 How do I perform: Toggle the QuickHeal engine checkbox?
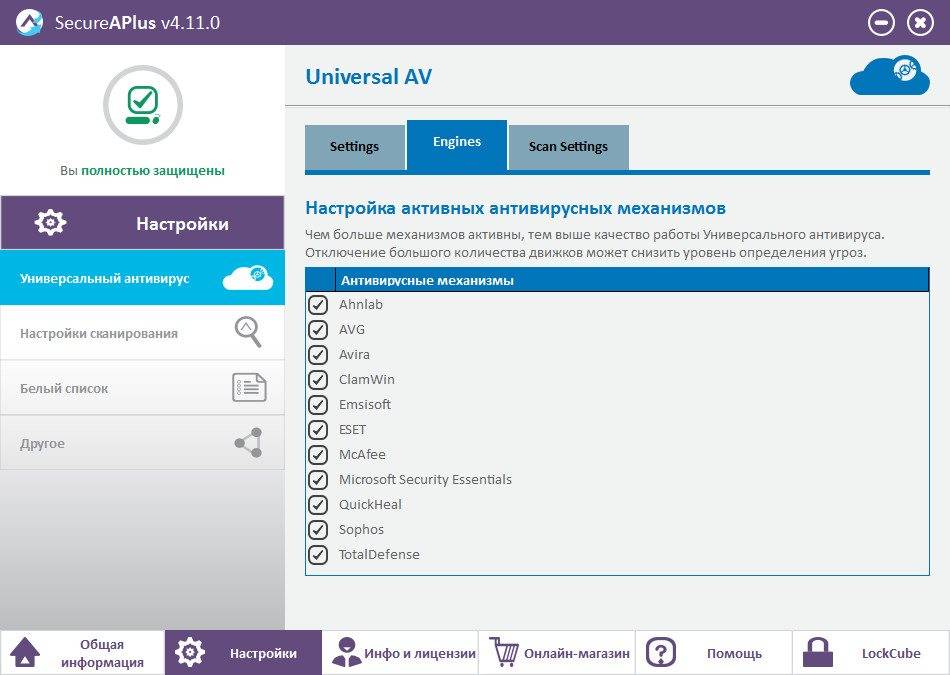318,504
